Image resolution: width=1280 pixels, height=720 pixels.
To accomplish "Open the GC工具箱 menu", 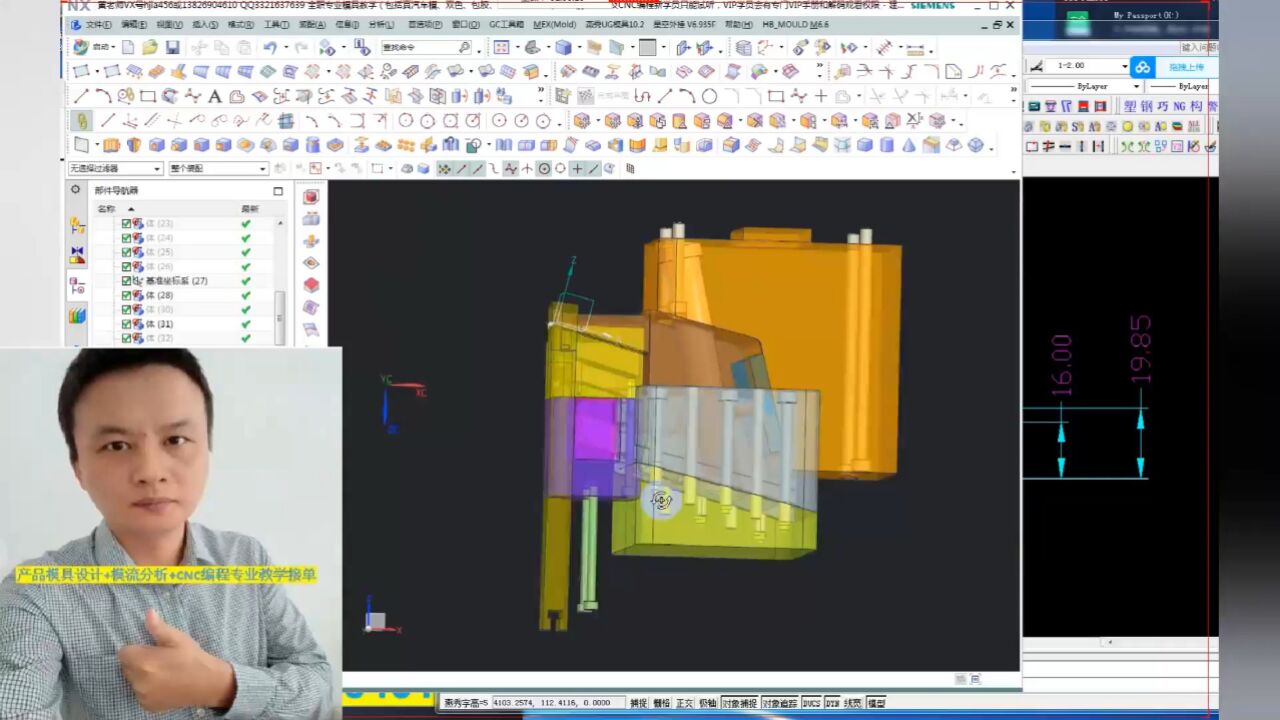I will pos(506,24).
